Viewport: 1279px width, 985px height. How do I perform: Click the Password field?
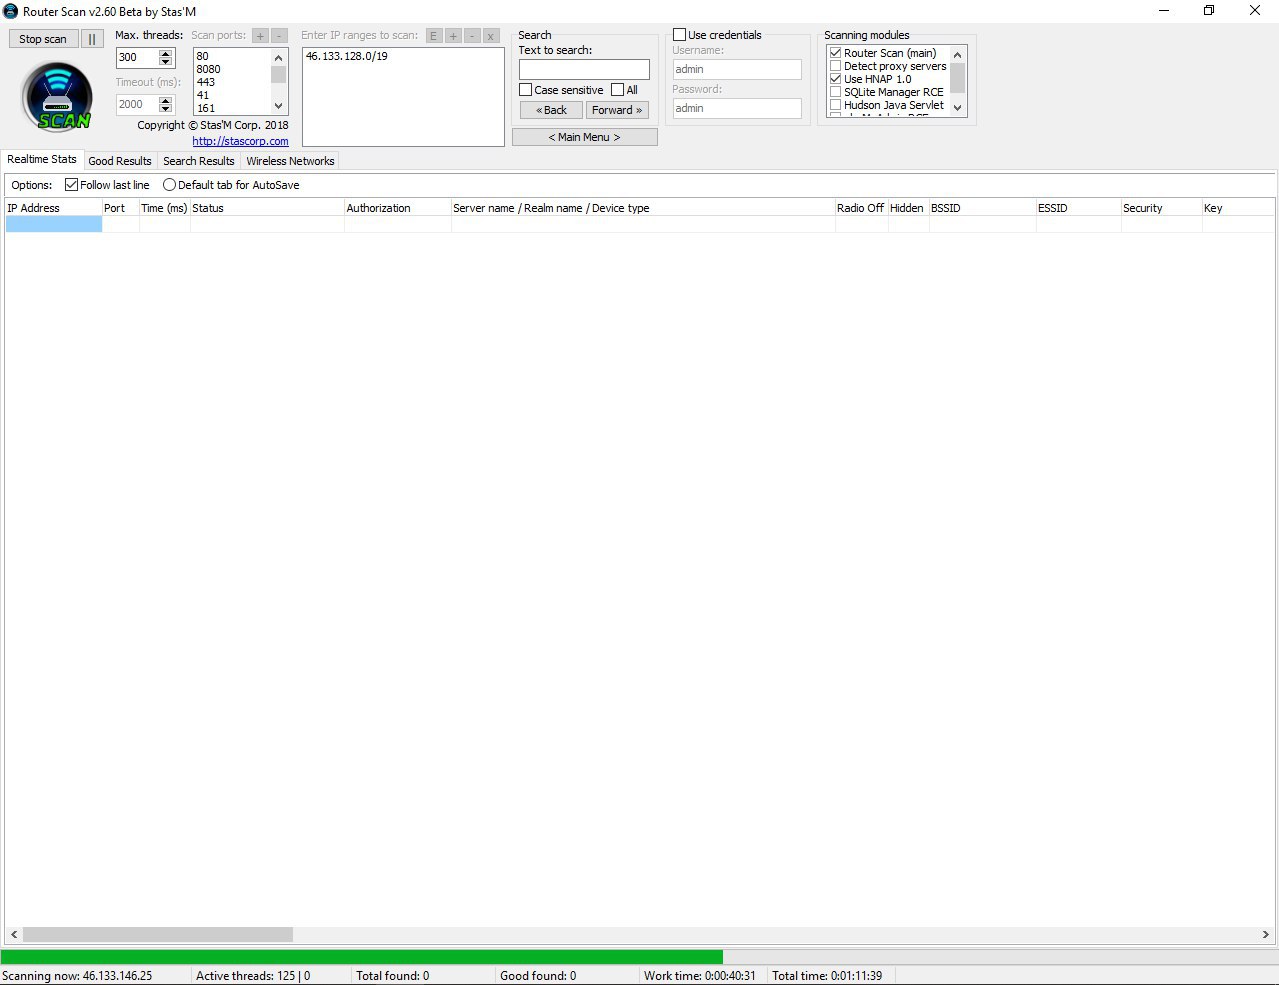click(737, 108)
